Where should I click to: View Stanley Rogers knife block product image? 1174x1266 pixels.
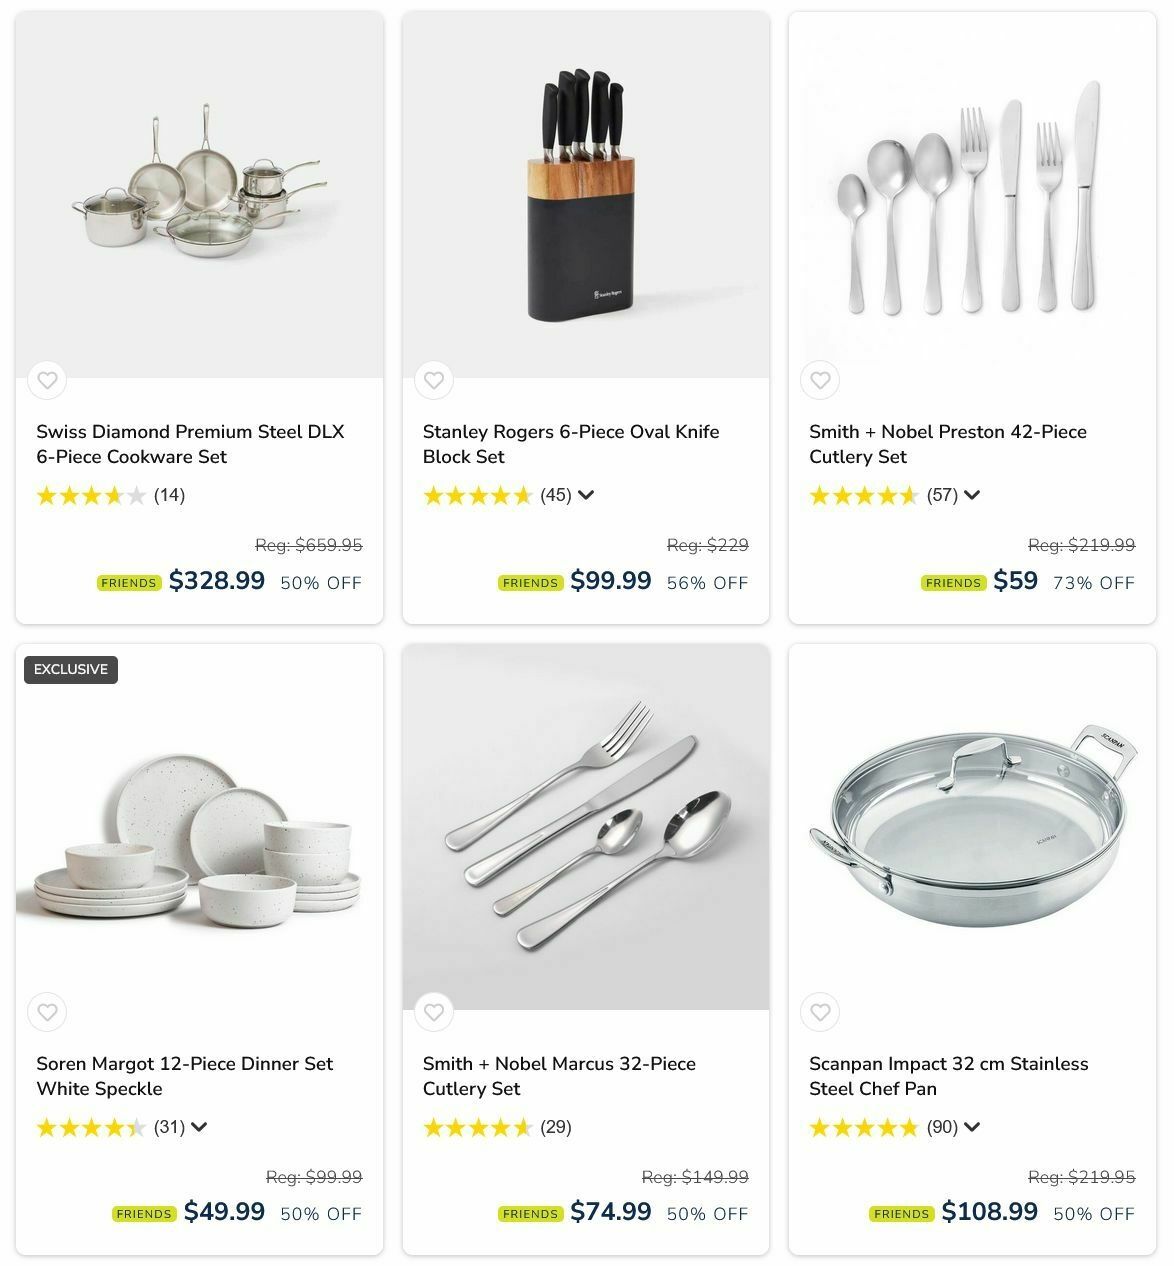tap(586, 195)
